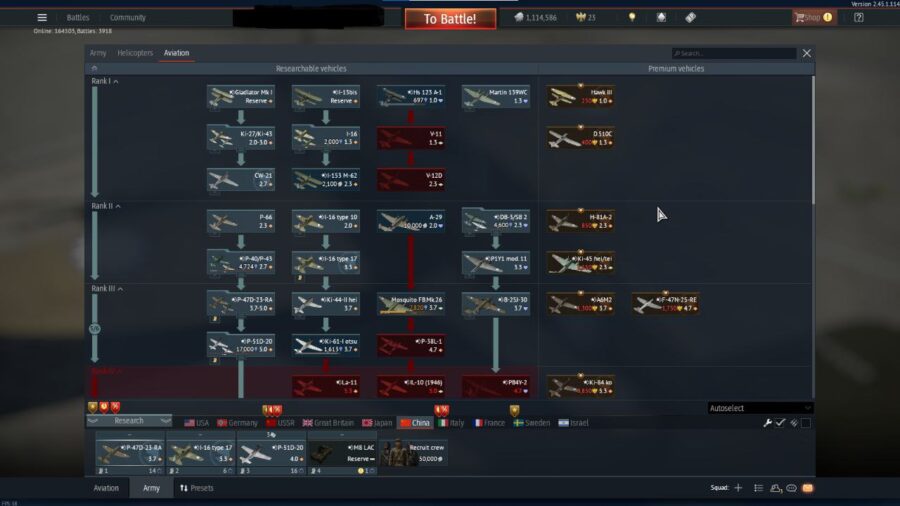Click the research tree search field

[x=735, y=53]
